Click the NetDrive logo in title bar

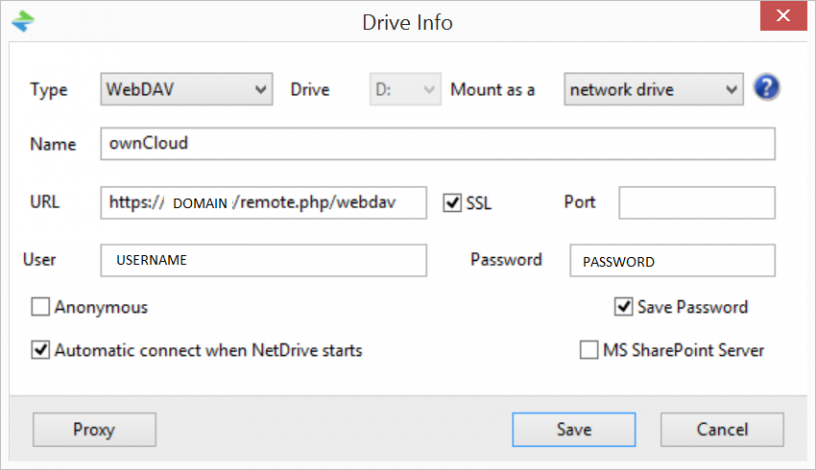point(23,21)
